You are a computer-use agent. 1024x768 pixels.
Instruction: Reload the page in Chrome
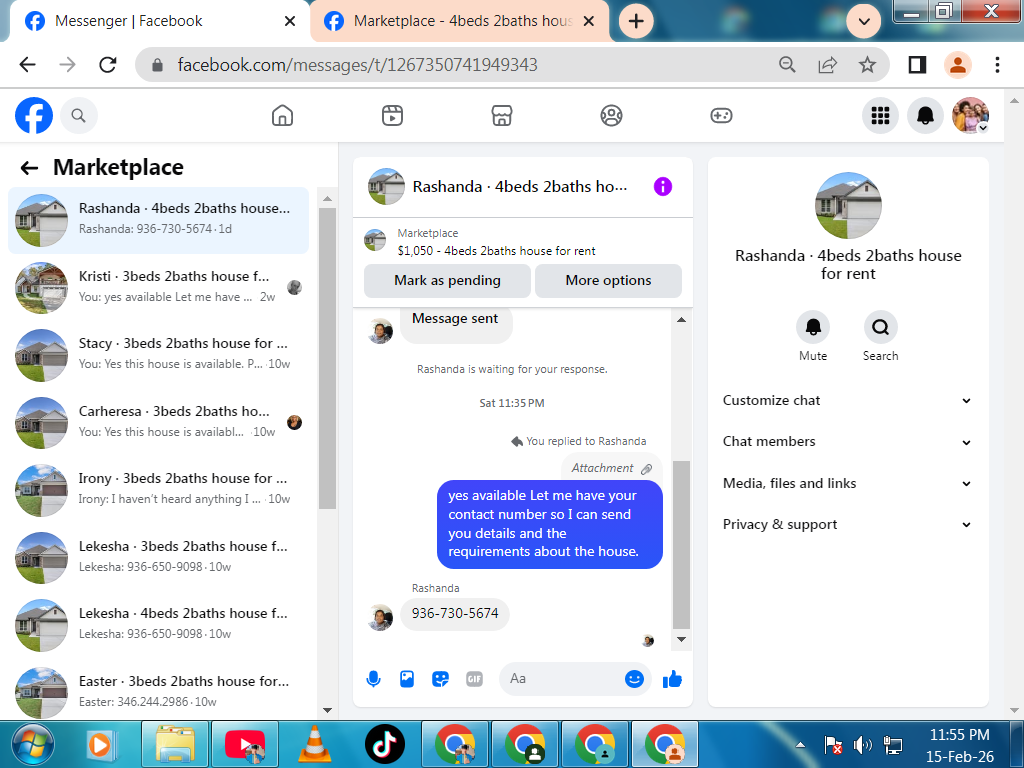pyautogui.click(x=108, y=65)
